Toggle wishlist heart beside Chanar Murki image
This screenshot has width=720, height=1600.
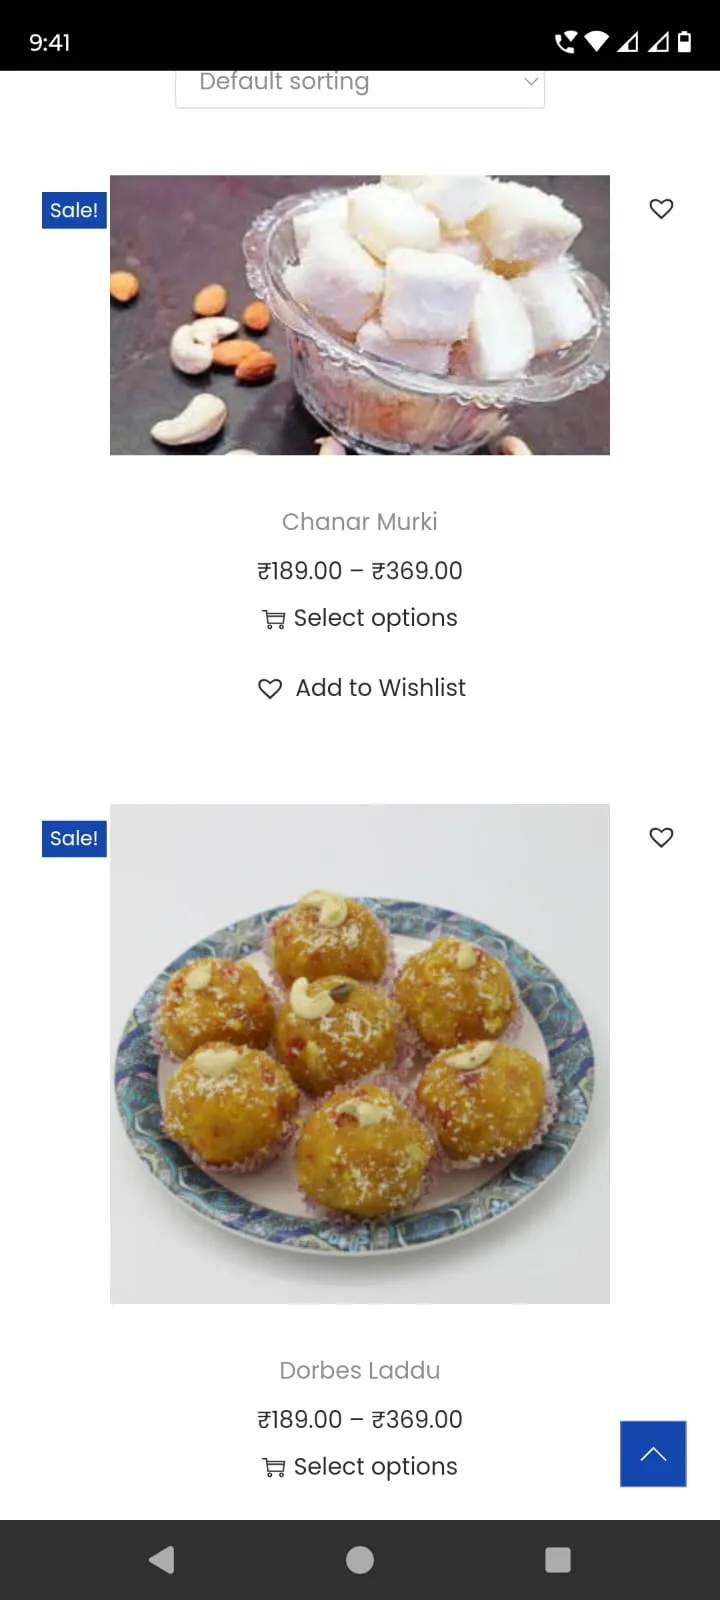[x=661, y=208]
